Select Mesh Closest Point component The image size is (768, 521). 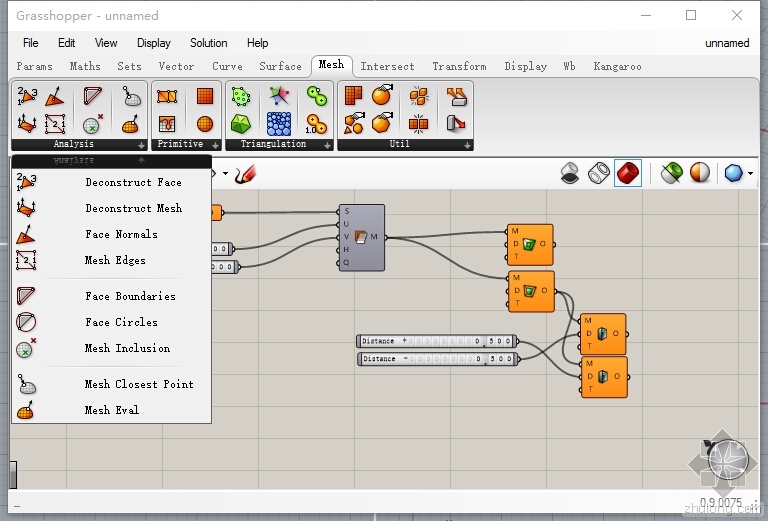pyautogui.click(x=138, y=384)
